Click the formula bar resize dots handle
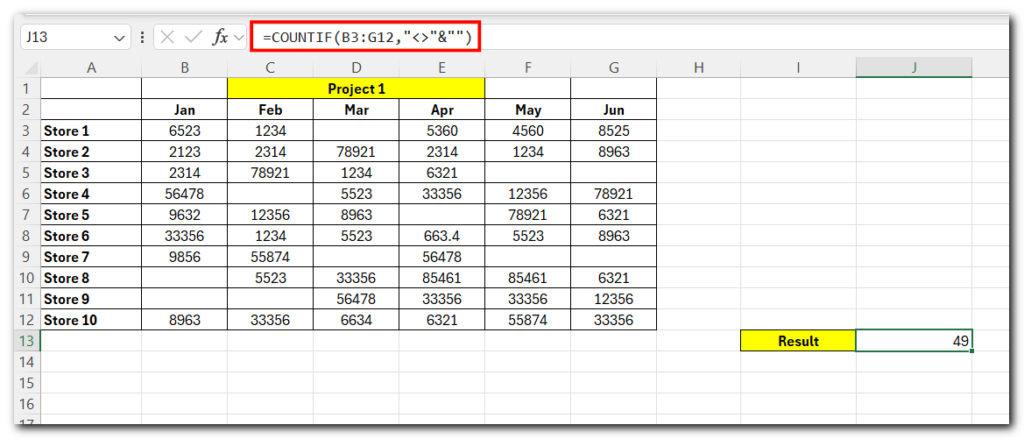Viewport: 1024px width, 439px height. 142,38
